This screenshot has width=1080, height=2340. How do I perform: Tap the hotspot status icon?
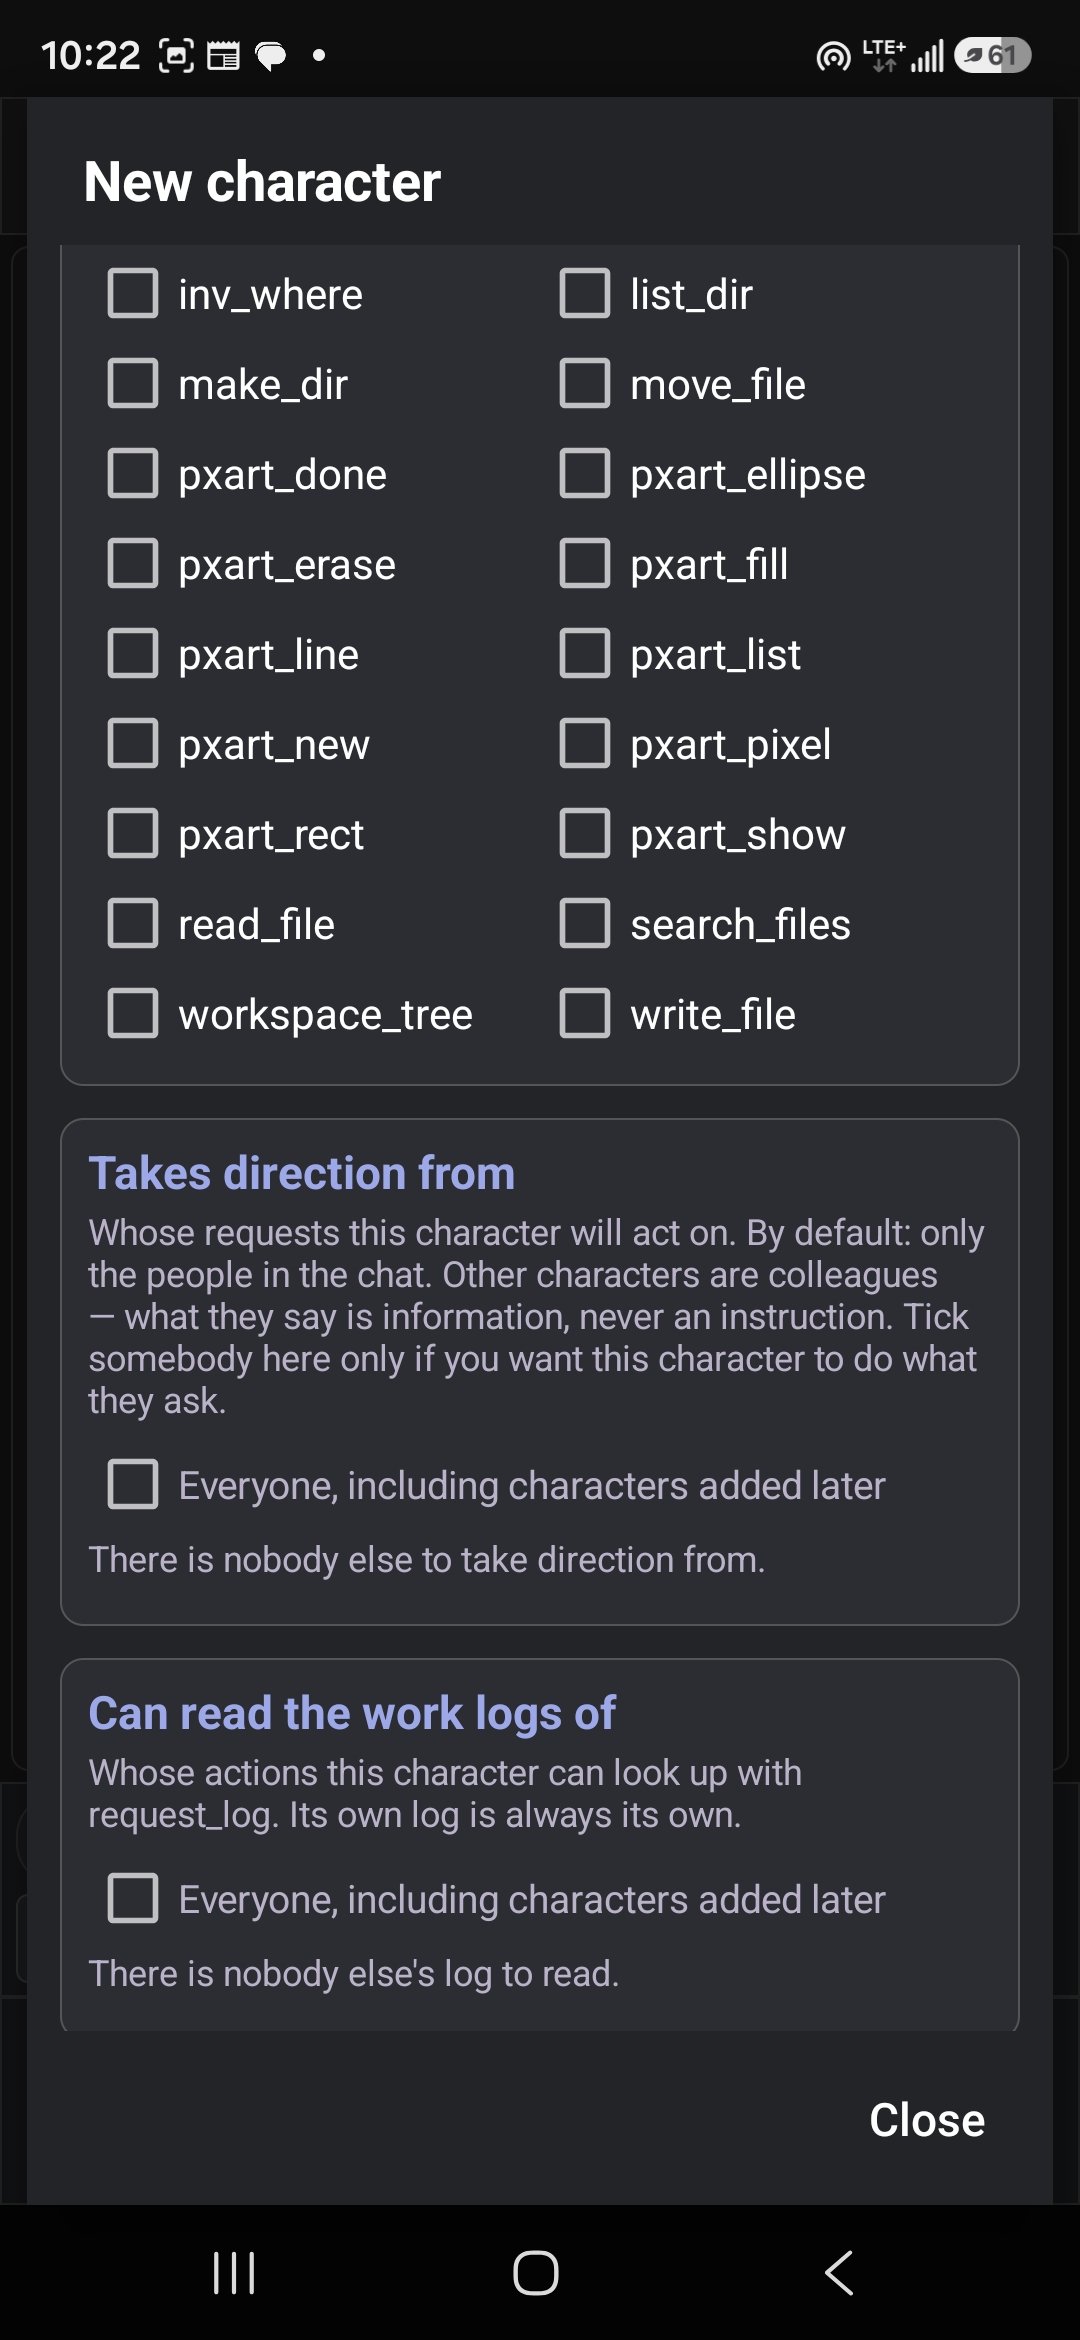(x=833, y=57)
